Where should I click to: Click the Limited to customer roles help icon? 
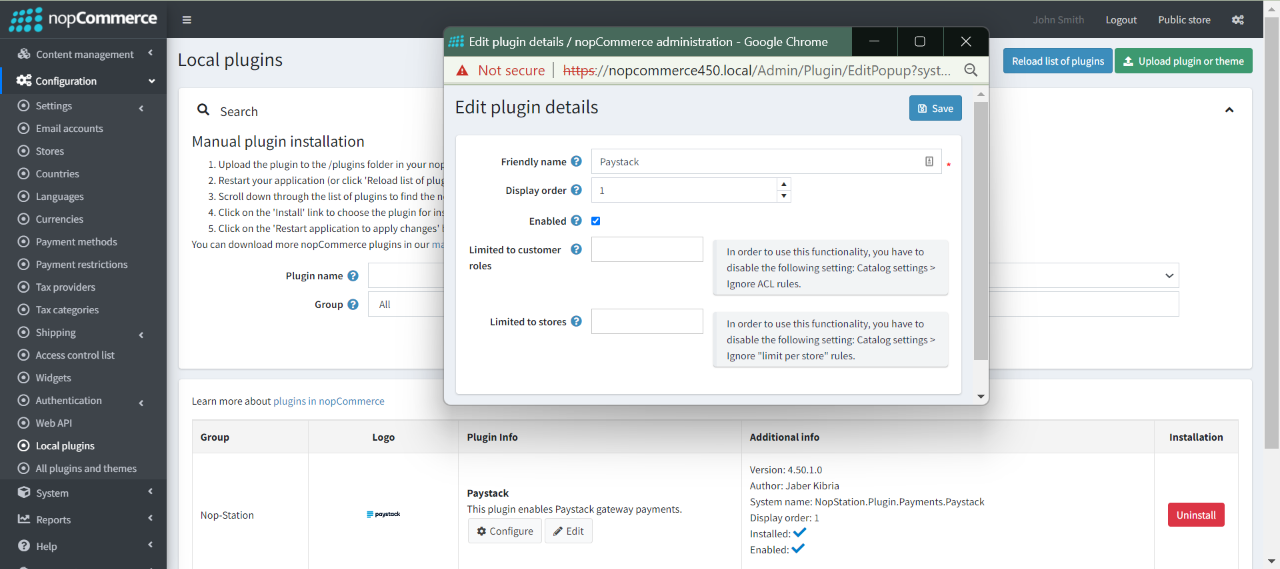click(x=576, y=250)
